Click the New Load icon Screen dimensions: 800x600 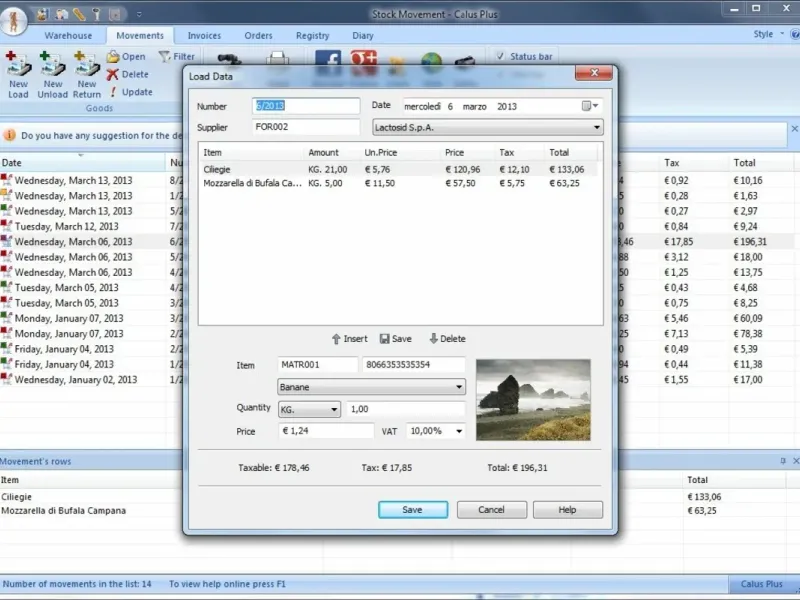tap(18, 66)
